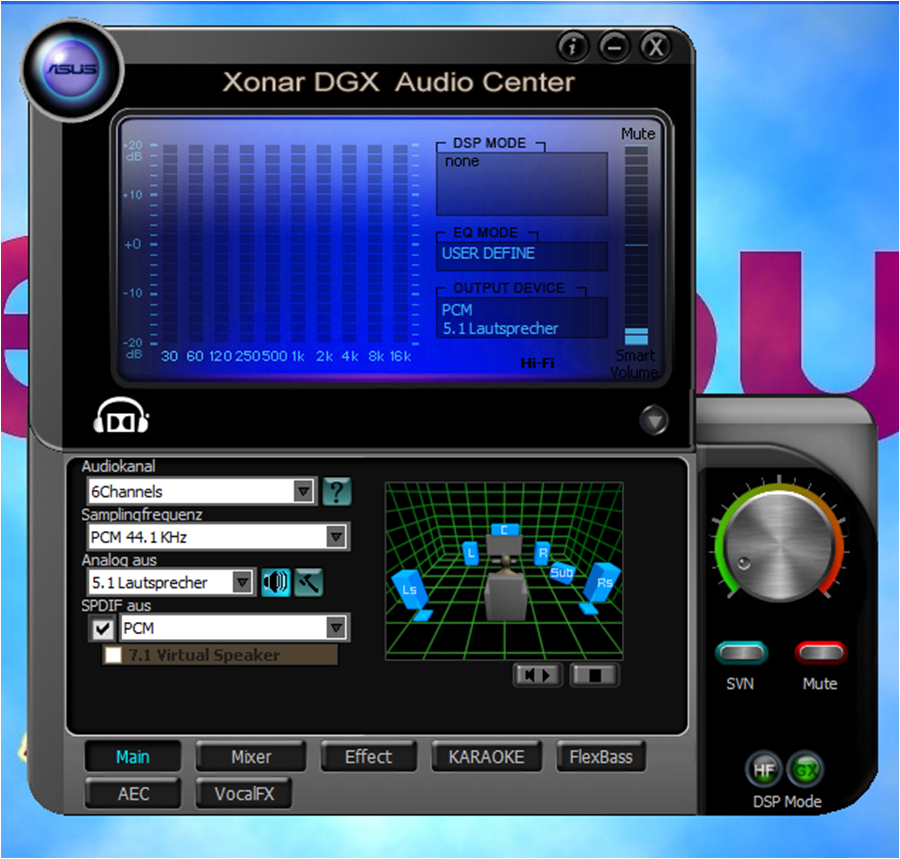The image size is (900, 859).
Task: Click the 16k equalizer band
Action: click(401, 245)
